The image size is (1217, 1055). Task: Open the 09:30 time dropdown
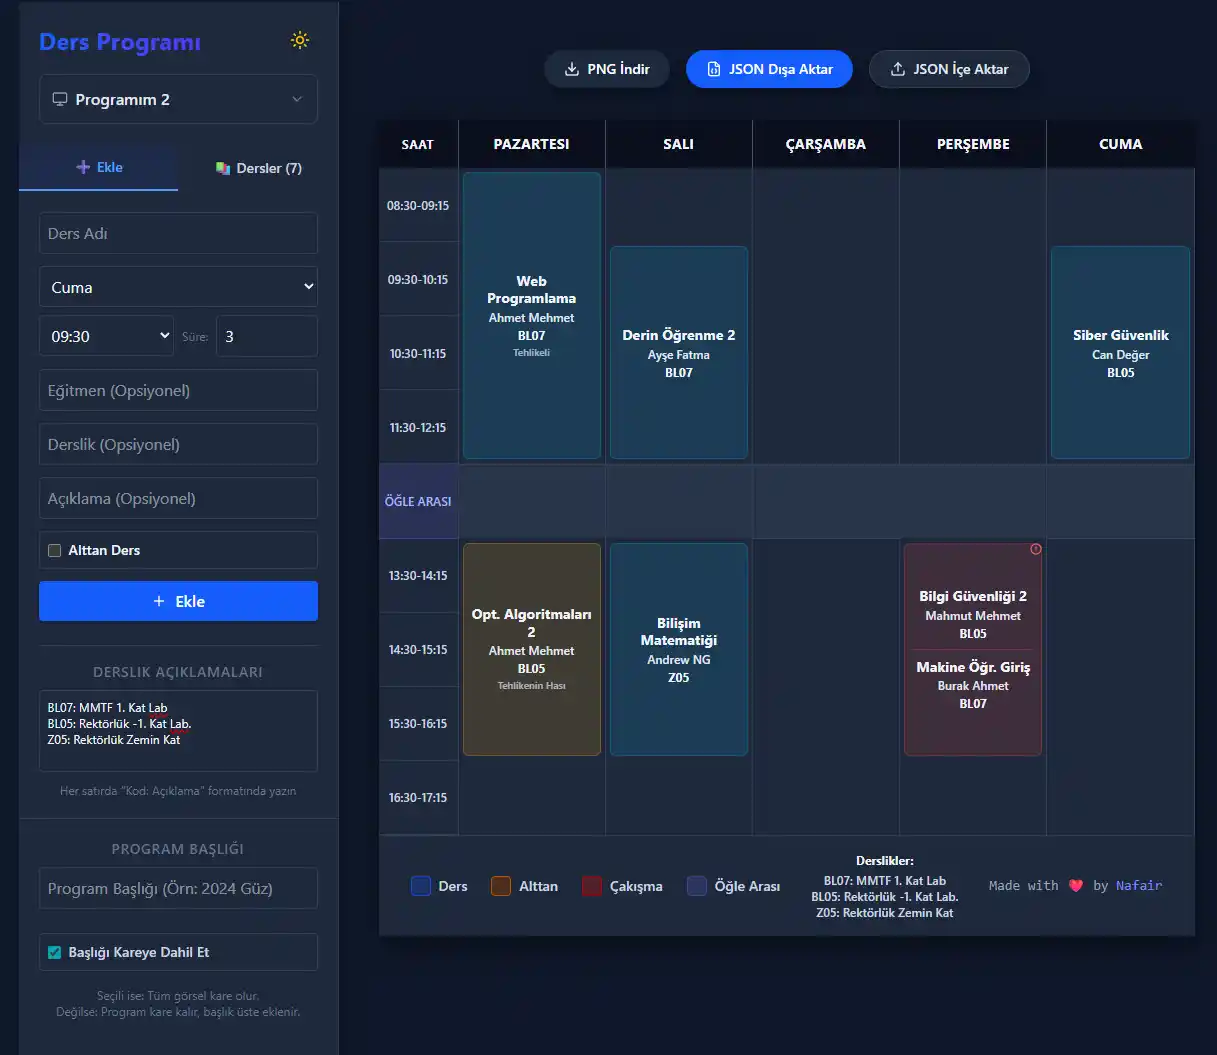pos(106,335)
